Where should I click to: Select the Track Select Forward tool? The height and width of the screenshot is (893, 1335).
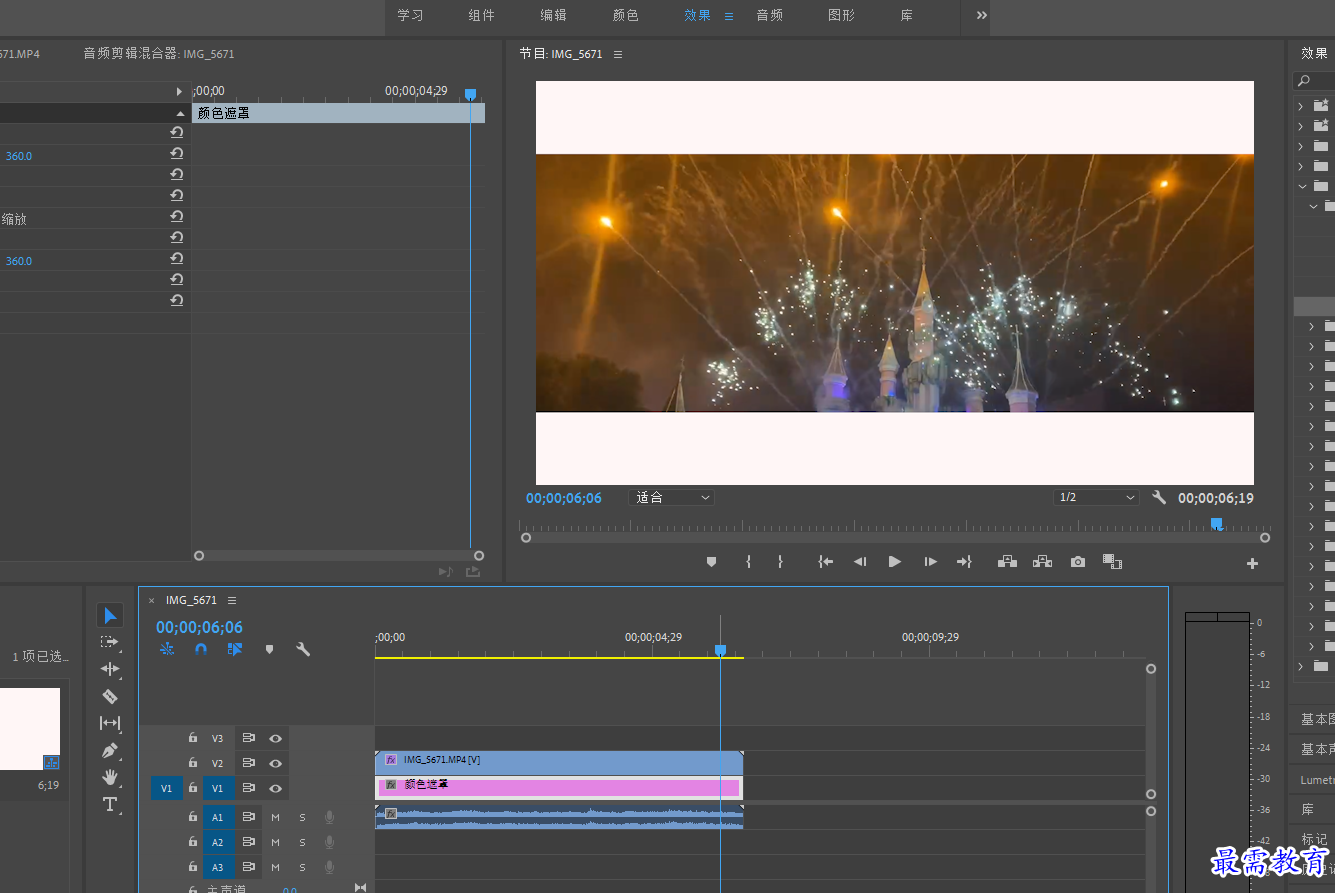pyautogui.click(x=110, y=642)
